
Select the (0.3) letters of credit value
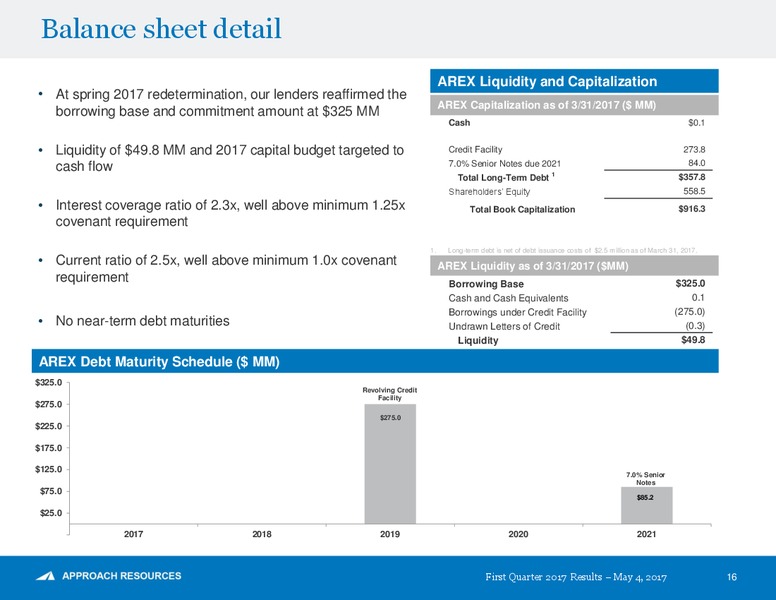pyautogui.click(x=695, y=326)
